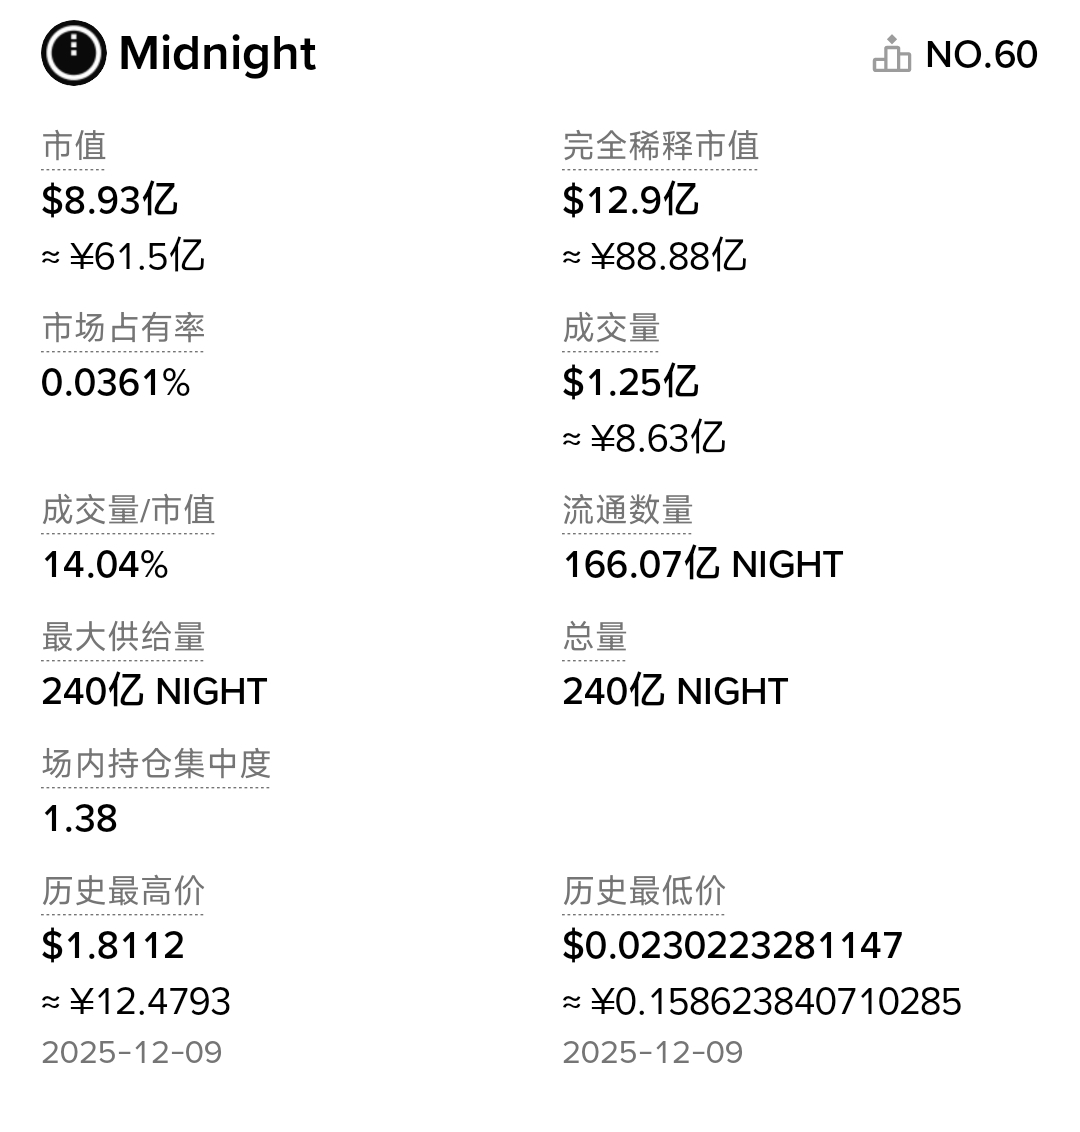Screen dimensions: 1080x1132
Task: Show explanation for 市值 label
Action: tap(73, 146)
